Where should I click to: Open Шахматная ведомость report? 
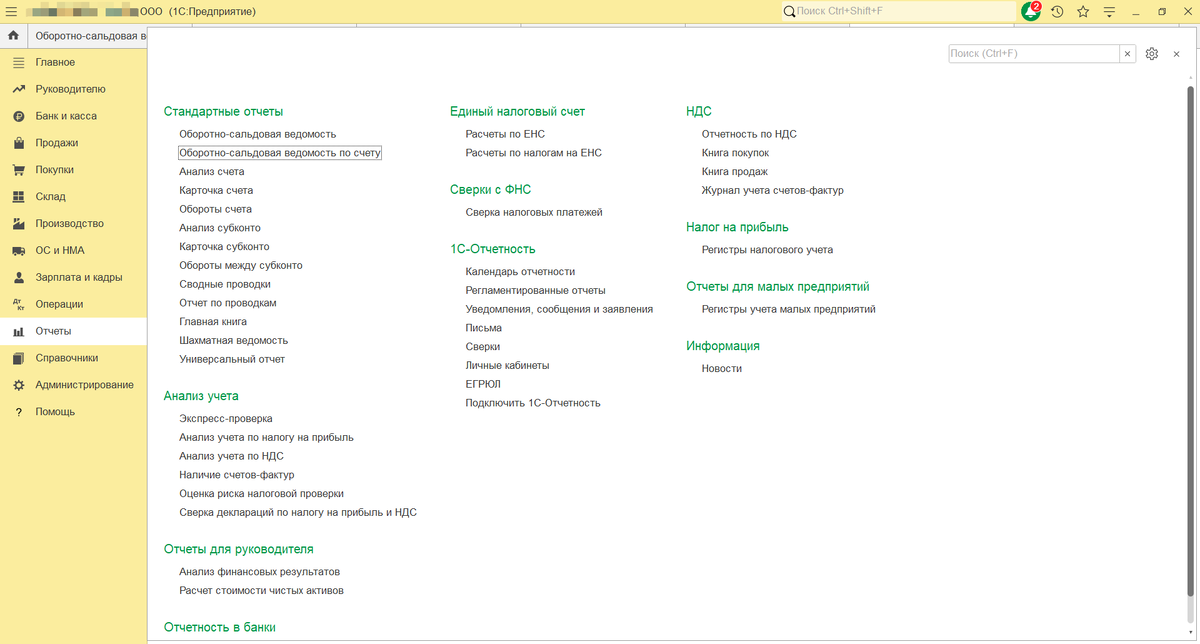[234, 341]
